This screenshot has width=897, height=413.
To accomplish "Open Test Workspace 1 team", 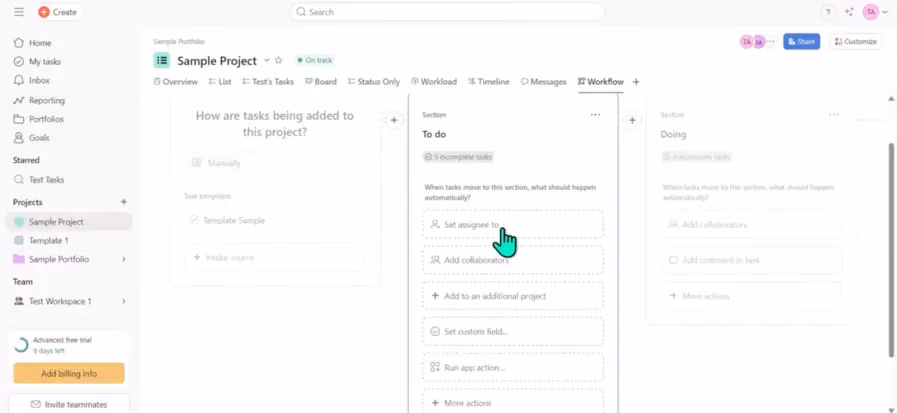I will point(60,301).
